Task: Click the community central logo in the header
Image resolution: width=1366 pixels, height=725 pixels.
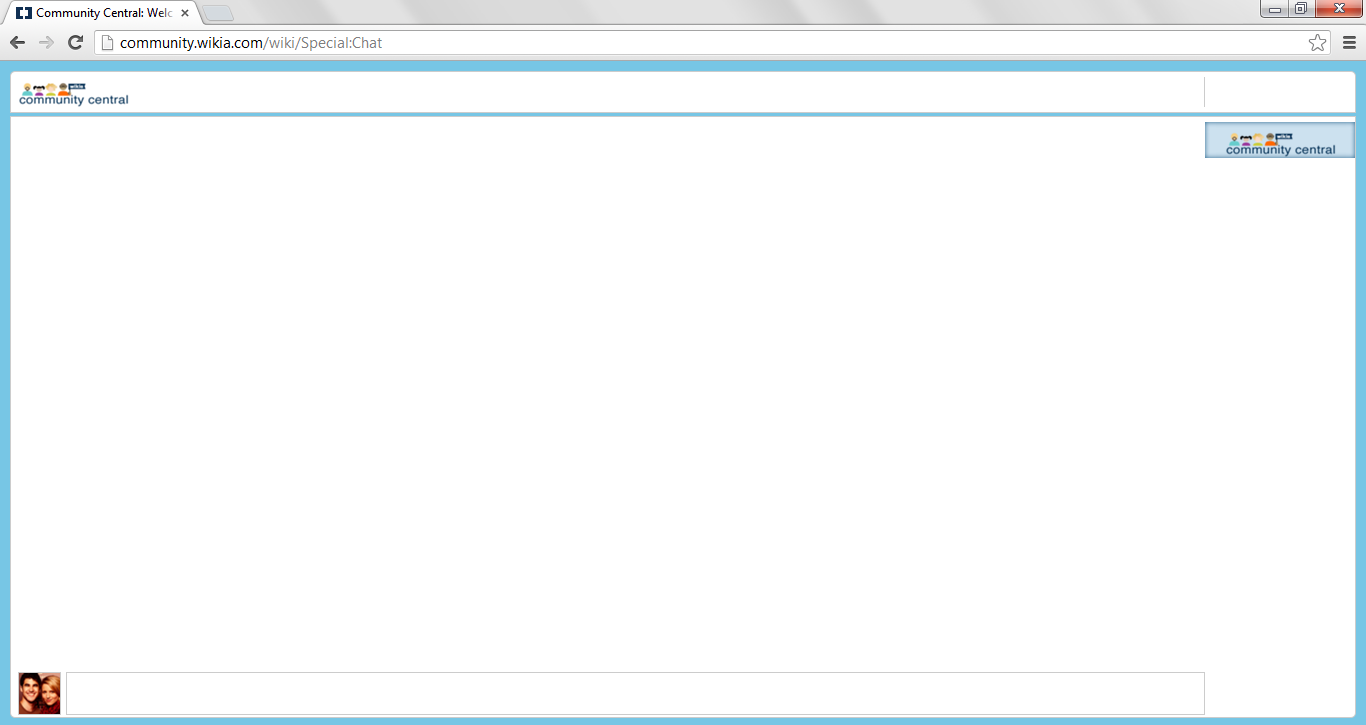Action: coord(74,94)
